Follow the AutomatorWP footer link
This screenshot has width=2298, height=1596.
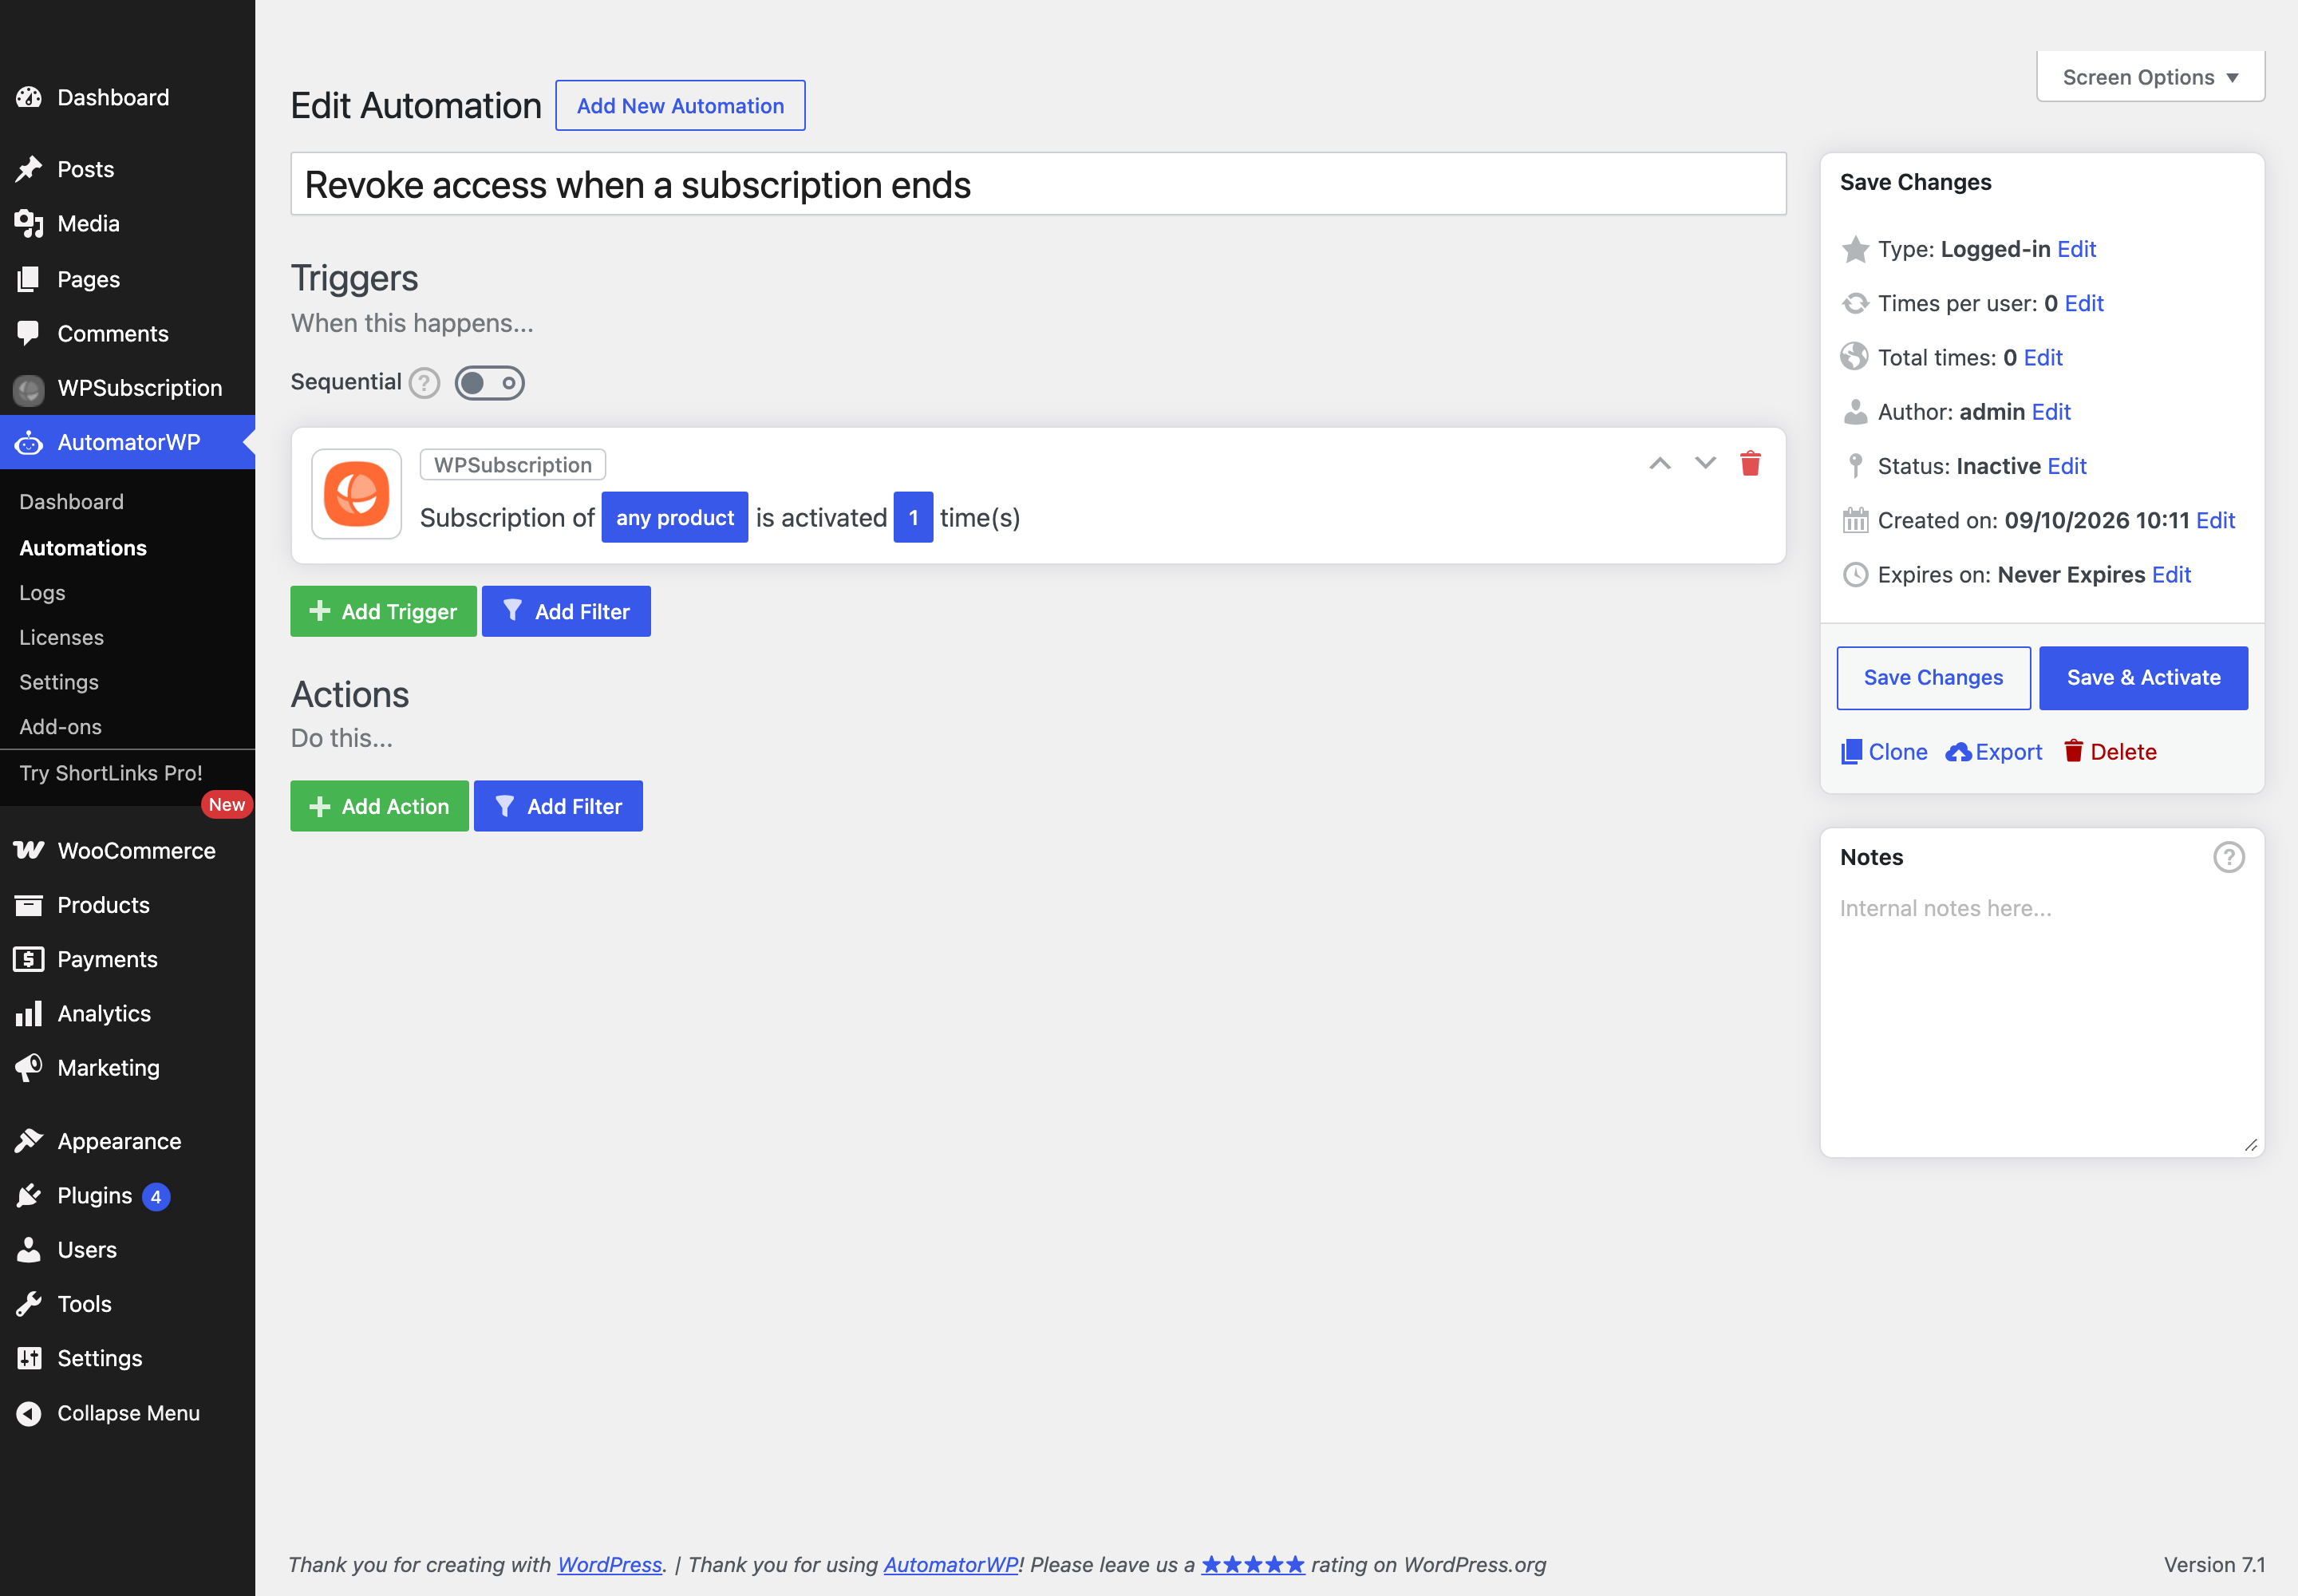coord(951,1566)
